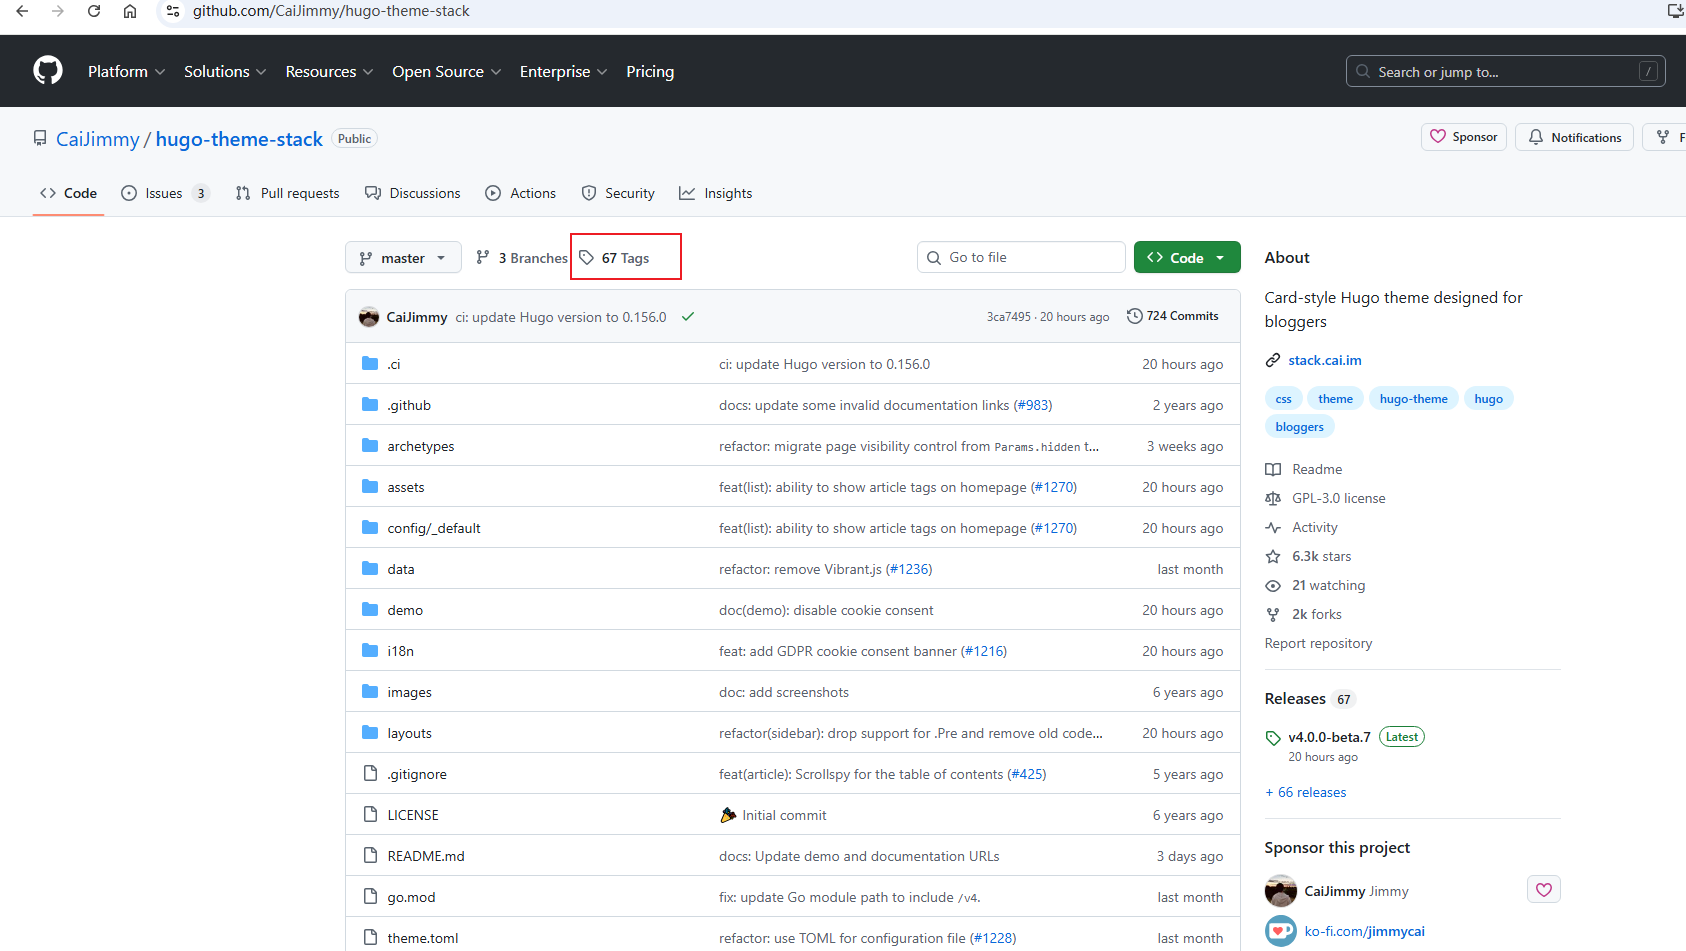The width and height of the screenshot is (1686, 951).
Task: Click CaiJimmy's avatar in the commit row
Action: tap(369, 317)
